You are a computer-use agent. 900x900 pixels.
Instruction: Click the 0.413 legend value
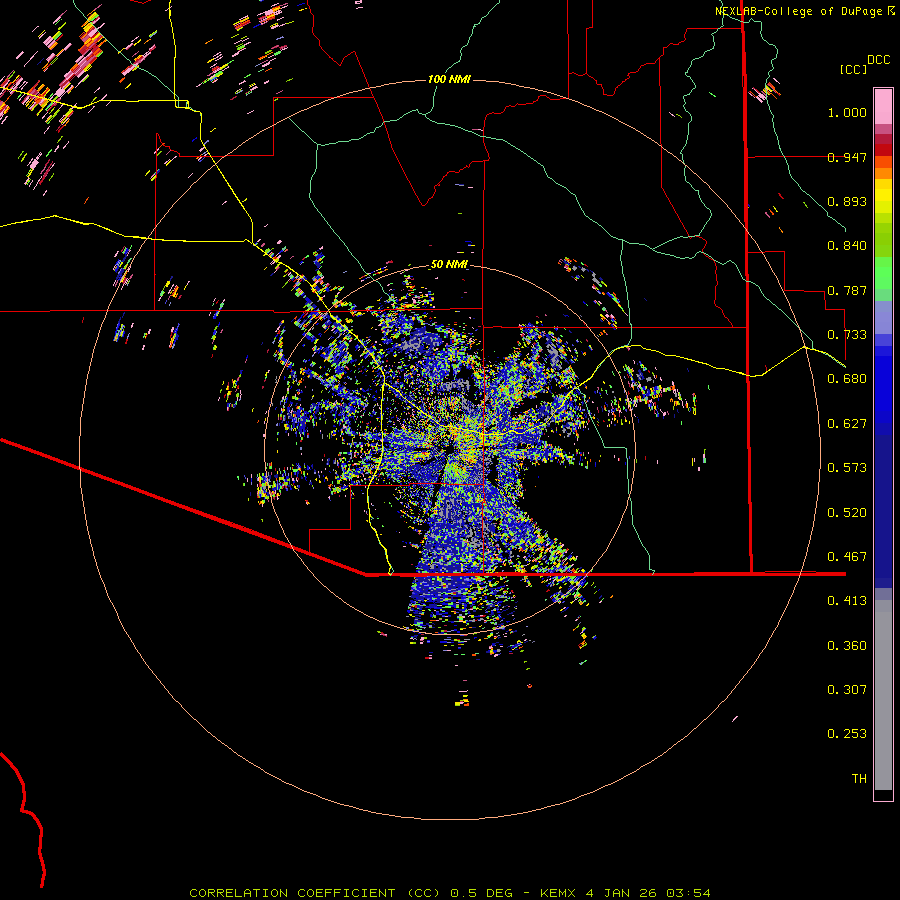tap(847, 601)
